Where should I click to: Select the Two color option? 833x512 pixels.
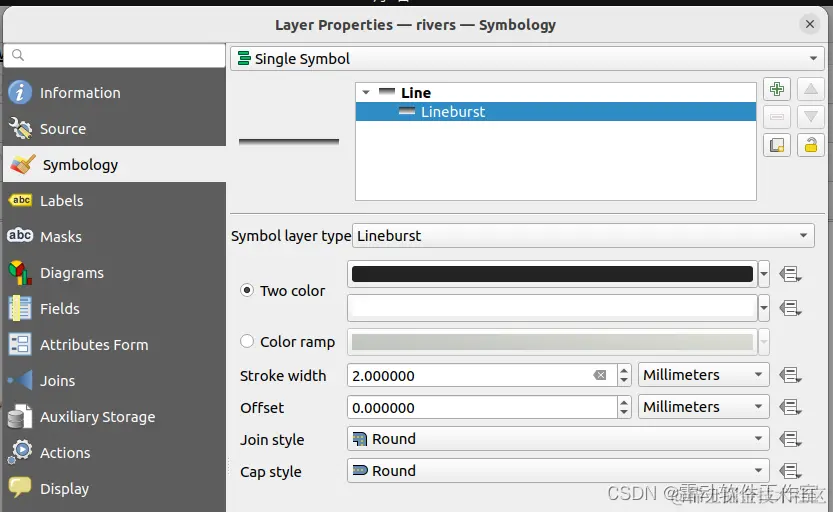pyautogui.click(x=246, y=290)
